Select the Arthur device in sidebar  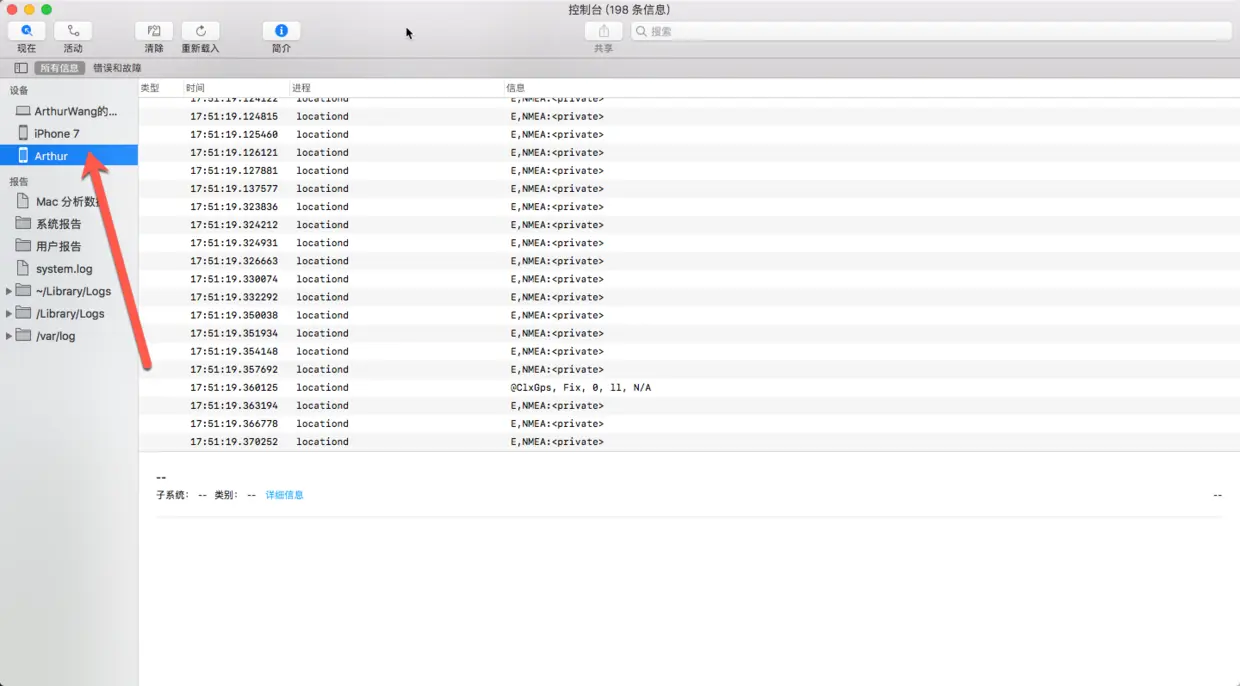69,155
